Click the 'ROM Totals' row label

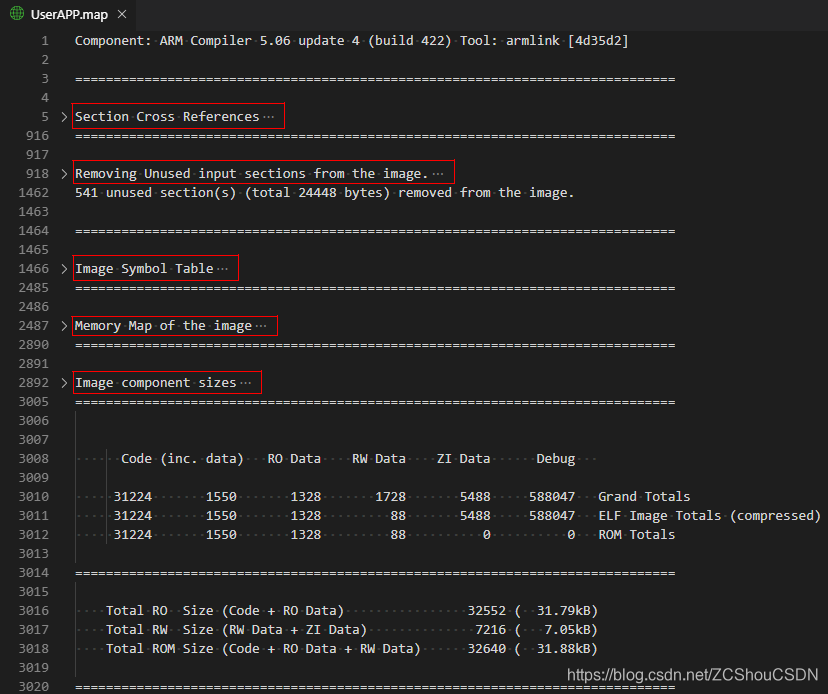click(x=636, y=535)
